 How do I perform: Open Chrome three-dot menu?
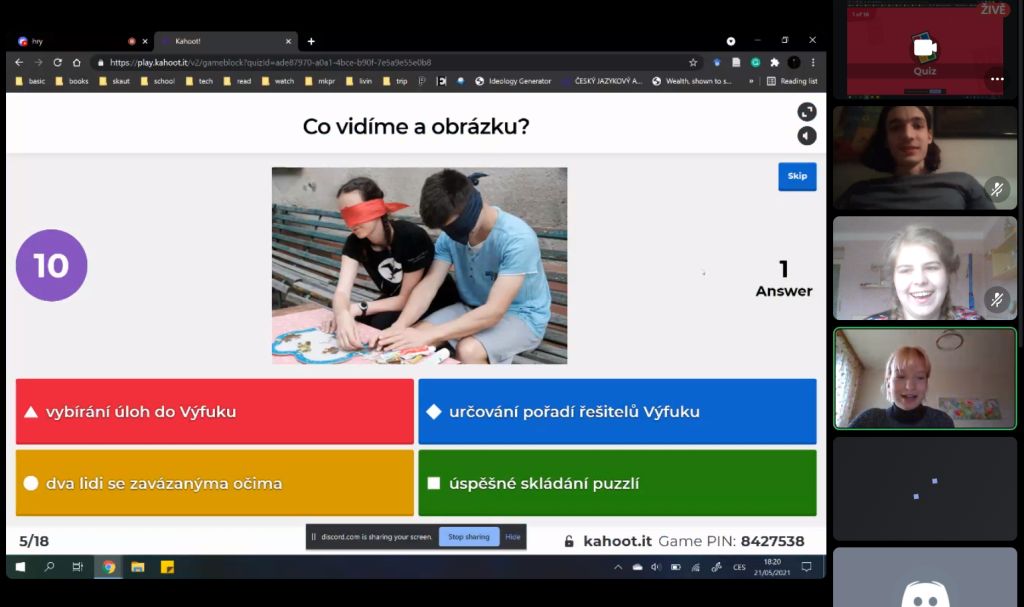(813, 62)
